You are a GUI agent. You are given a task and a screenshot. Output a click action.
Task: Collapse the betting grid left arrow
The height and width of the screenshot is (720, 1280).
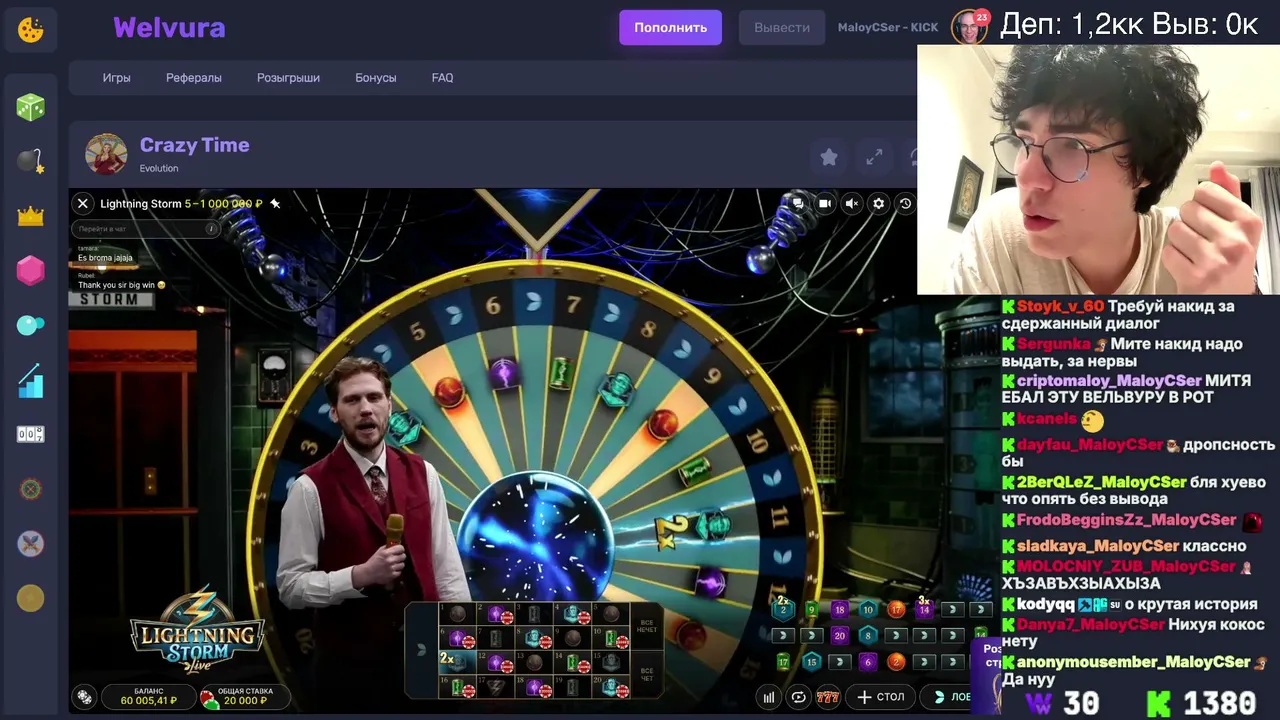click(x=422, y=650)
